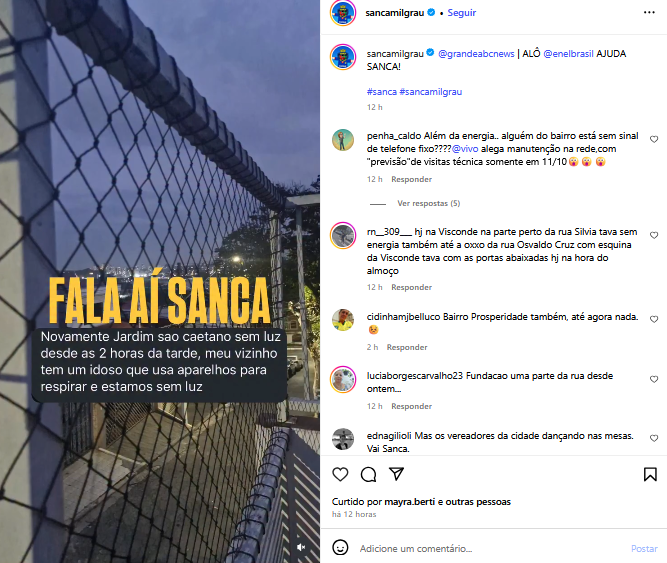The height and width of the screenshot is (563, 667).
Task: Expand Ver respostas (5) replies
Action: [x=428, y=203]
